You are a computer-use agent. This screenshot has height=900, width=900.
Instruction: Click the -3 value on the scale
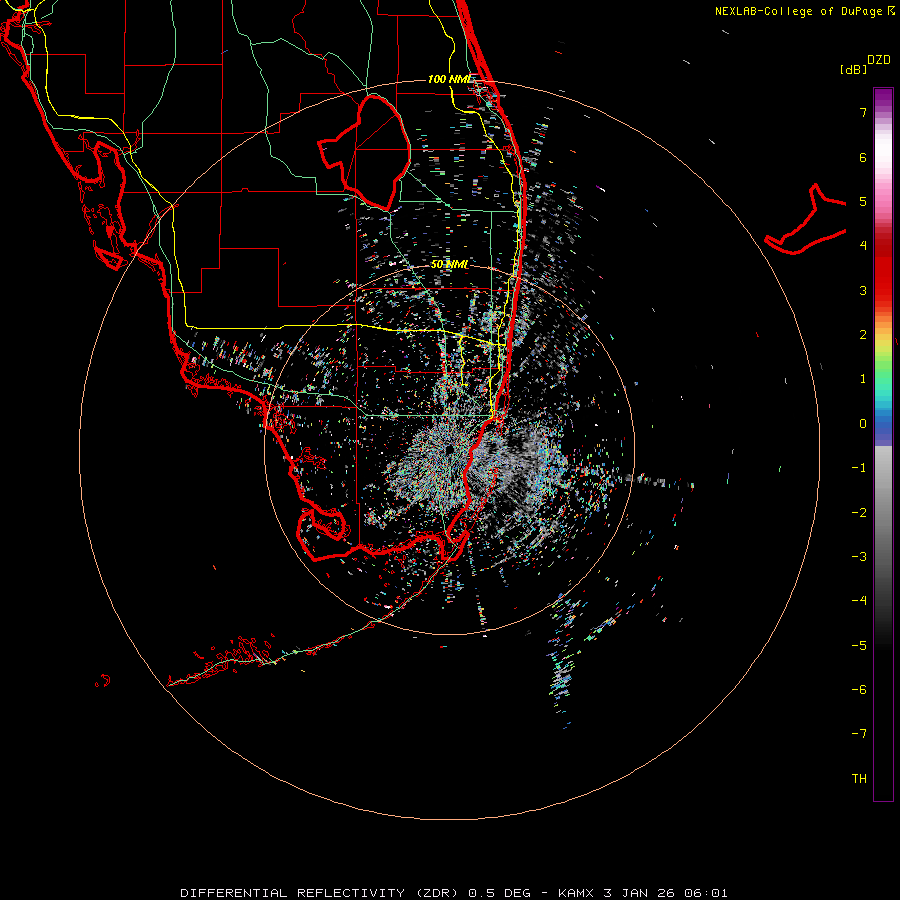coord(859,557)
